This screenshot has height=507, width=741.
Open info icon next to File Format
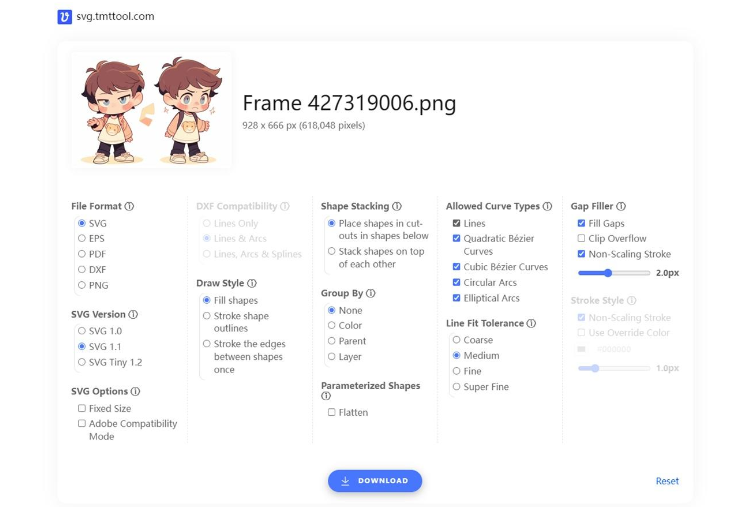(129, 206)
